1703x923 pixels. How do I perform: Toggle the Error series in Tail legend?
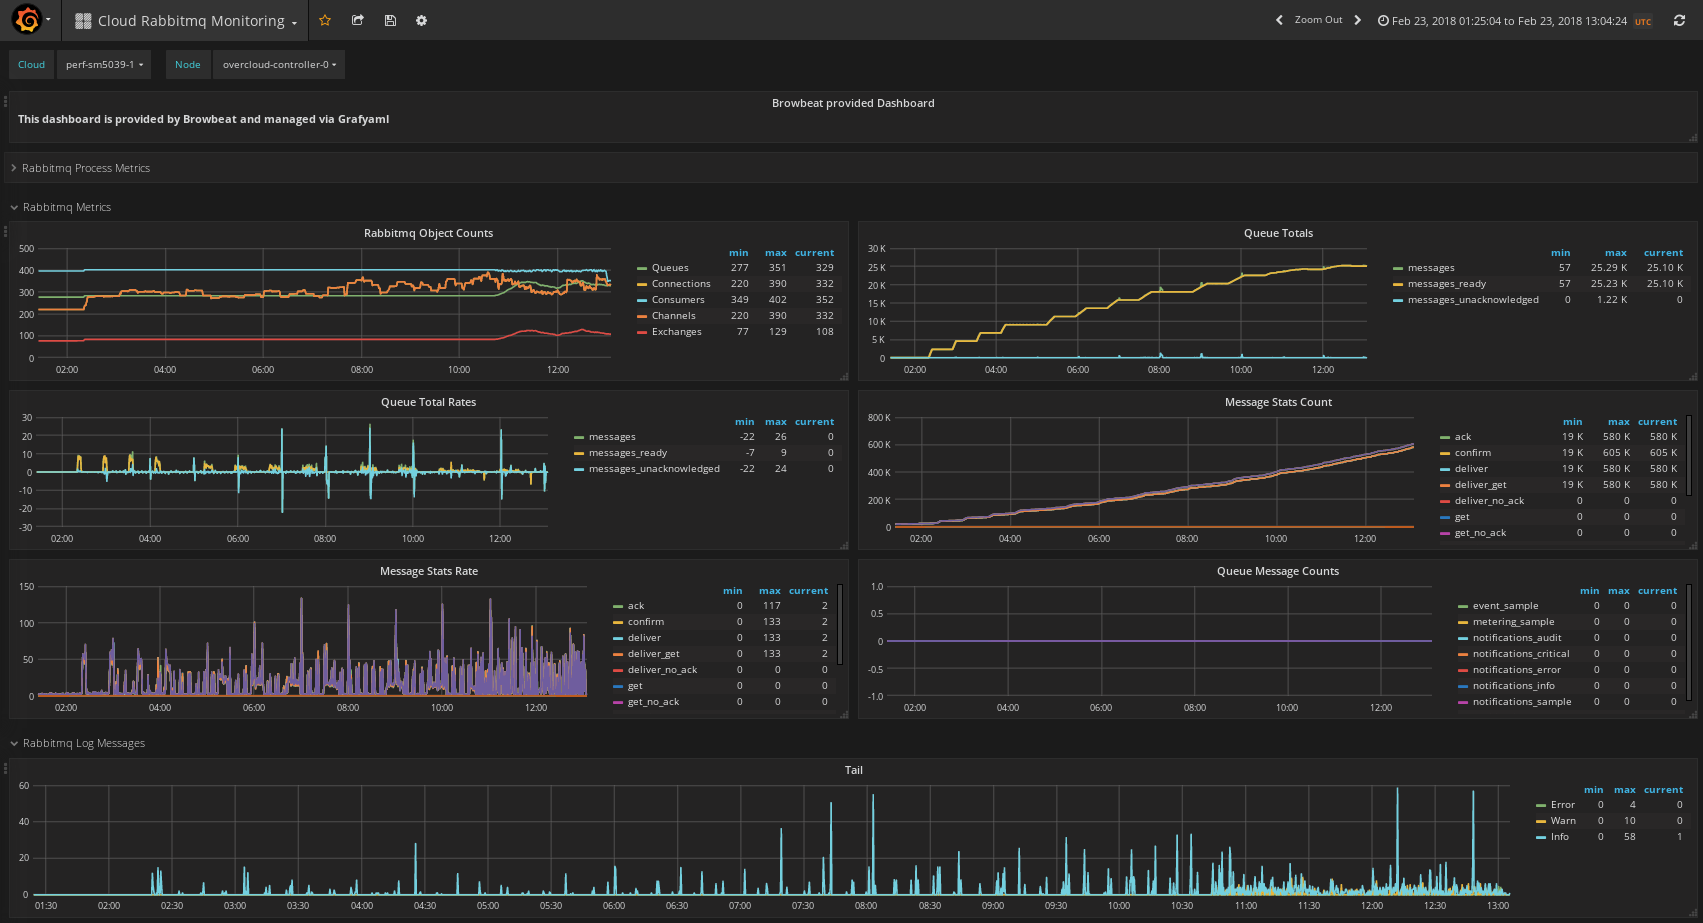coord(1562,805)
